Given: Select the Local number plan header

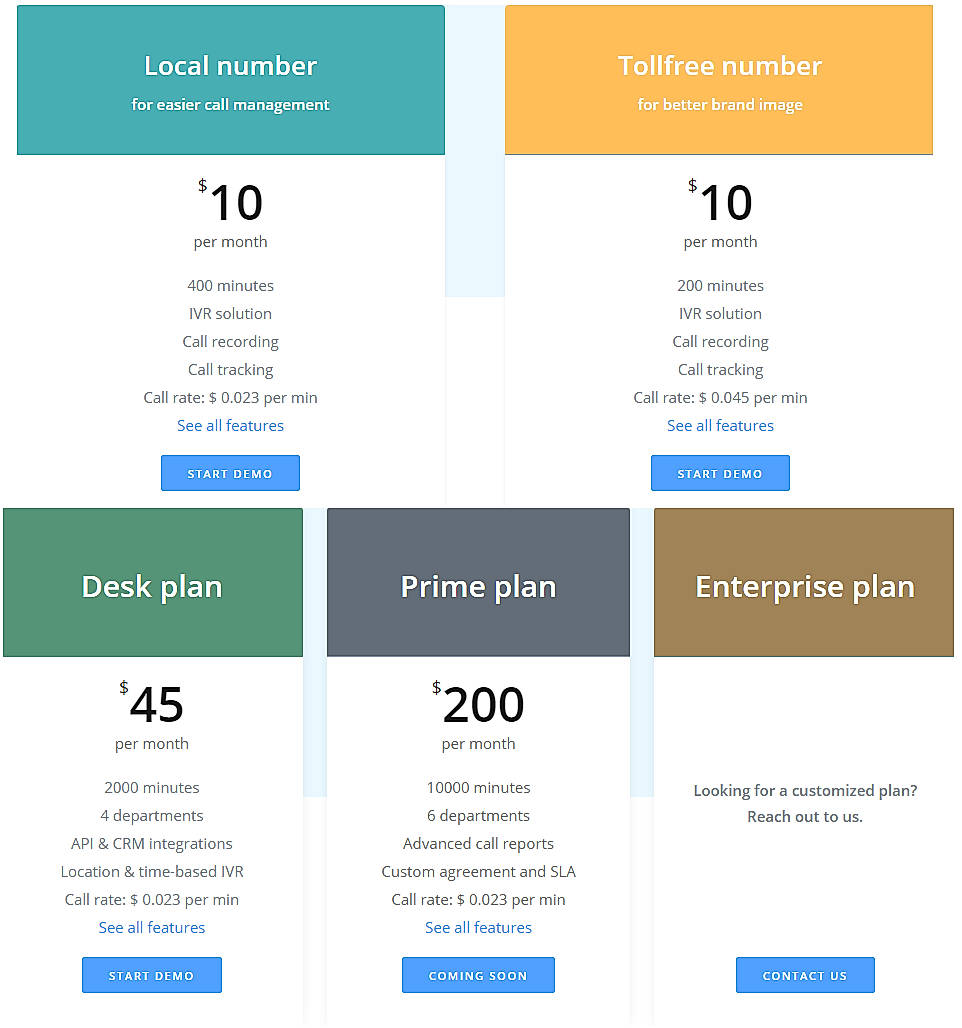Looking at the screenshot, I should click(x=230, y=66).
